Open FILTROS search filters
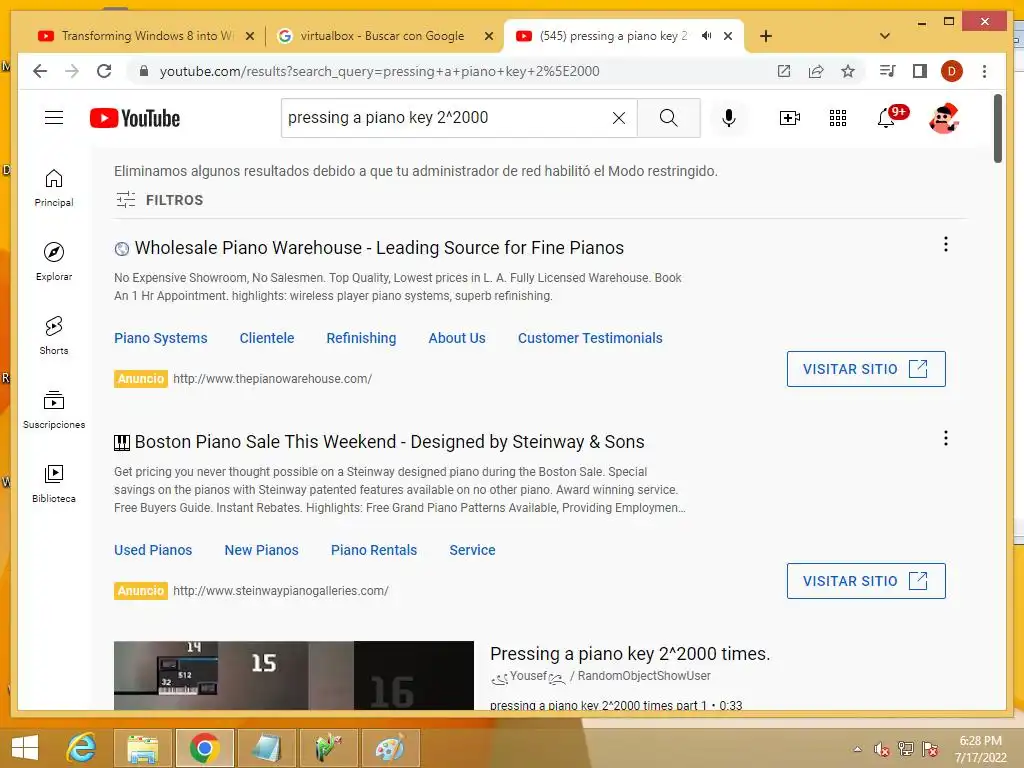The width and height of the screenshot is (1024, 768). [159, 200]
